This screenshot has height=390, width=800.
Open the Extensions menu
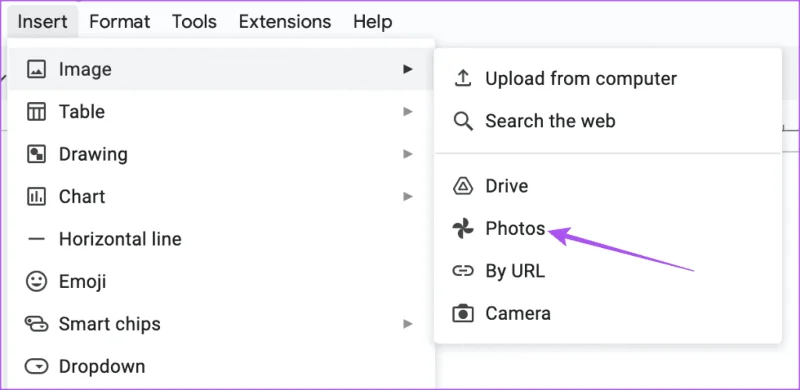click(x=285, y=22)
